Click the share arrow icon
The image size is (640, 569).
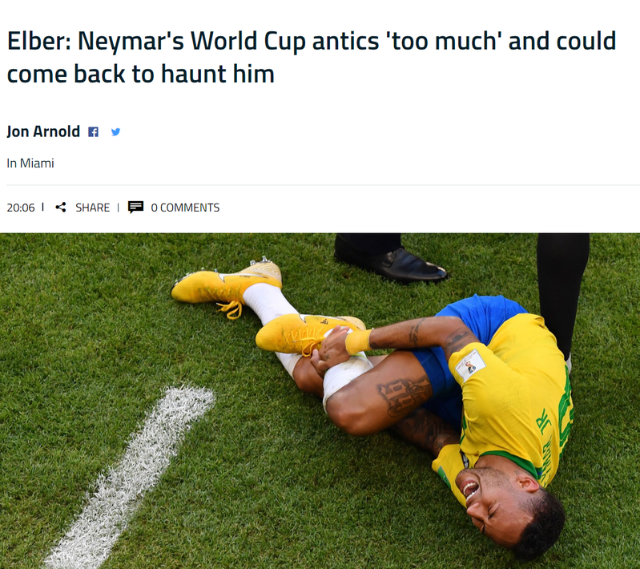coord(61,207)
